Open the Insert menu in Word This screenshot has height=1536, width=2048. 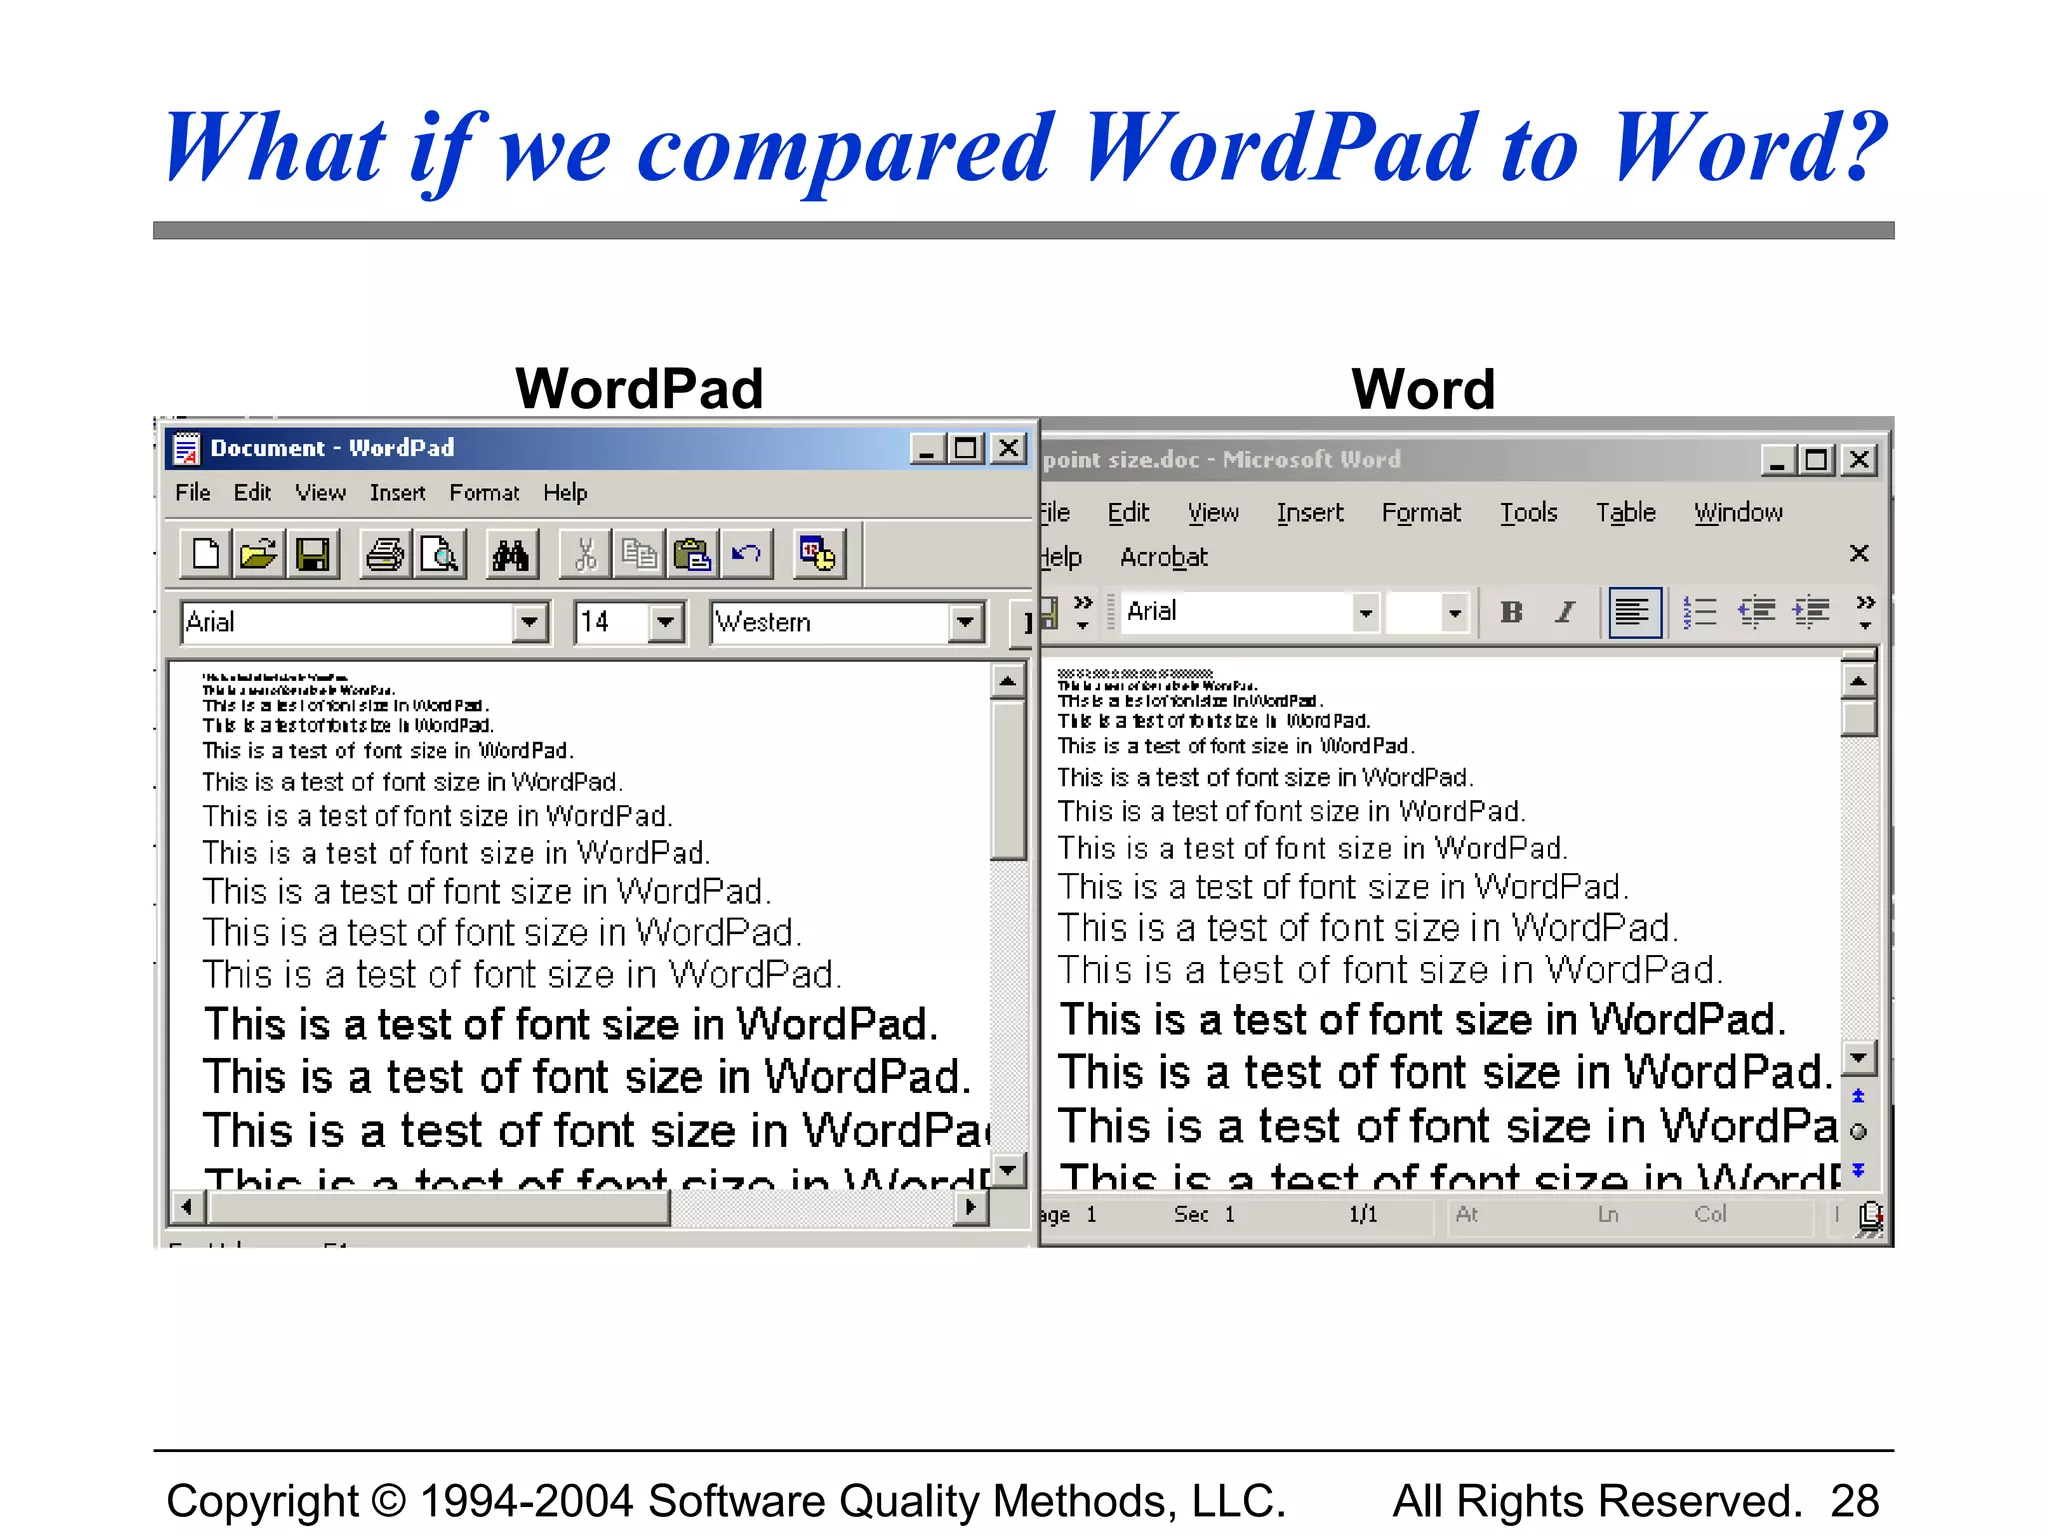[1309, 513]
